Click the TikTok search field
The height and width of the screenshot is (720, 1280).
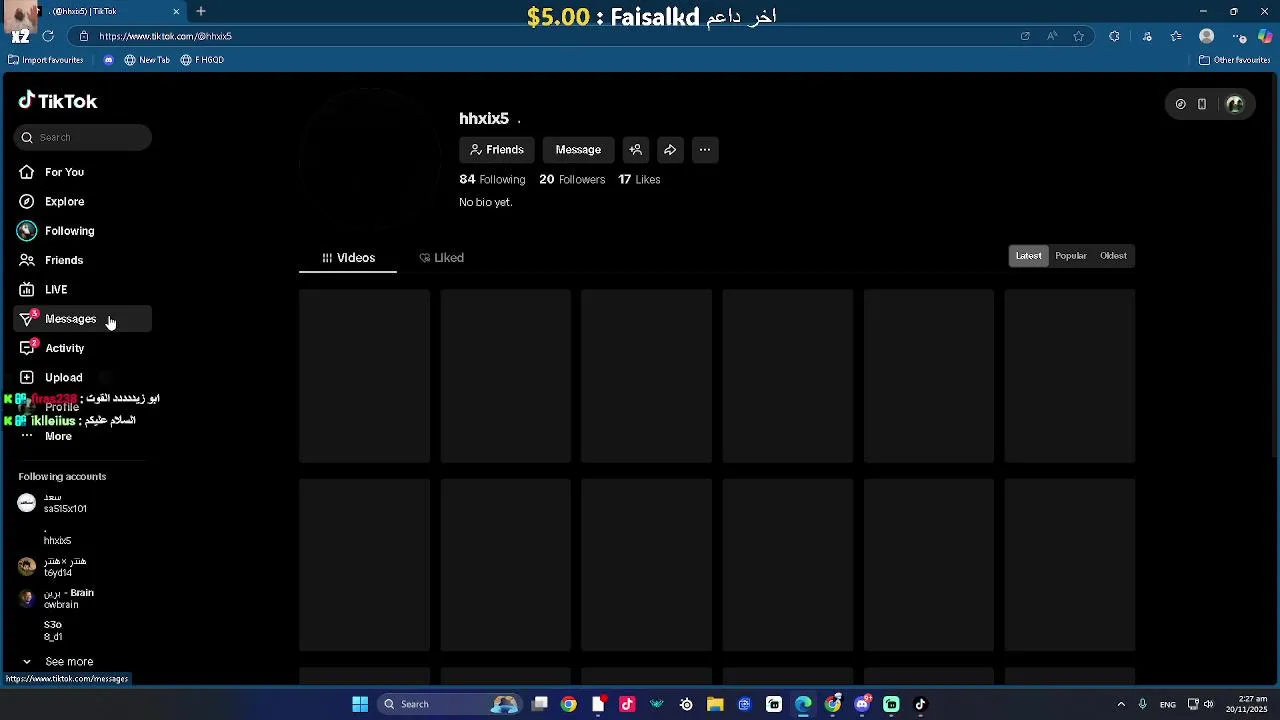click(83, 137)
